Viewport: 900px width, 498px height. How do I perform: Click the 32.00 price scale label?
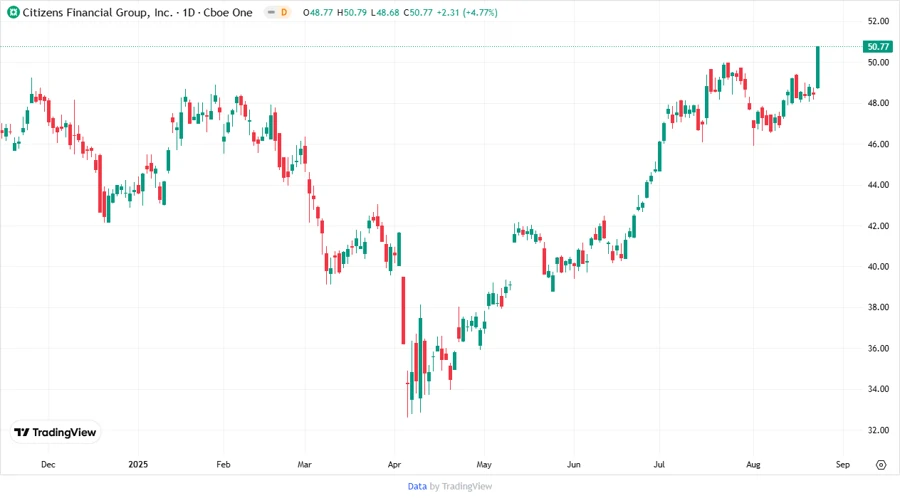[878, 430]
